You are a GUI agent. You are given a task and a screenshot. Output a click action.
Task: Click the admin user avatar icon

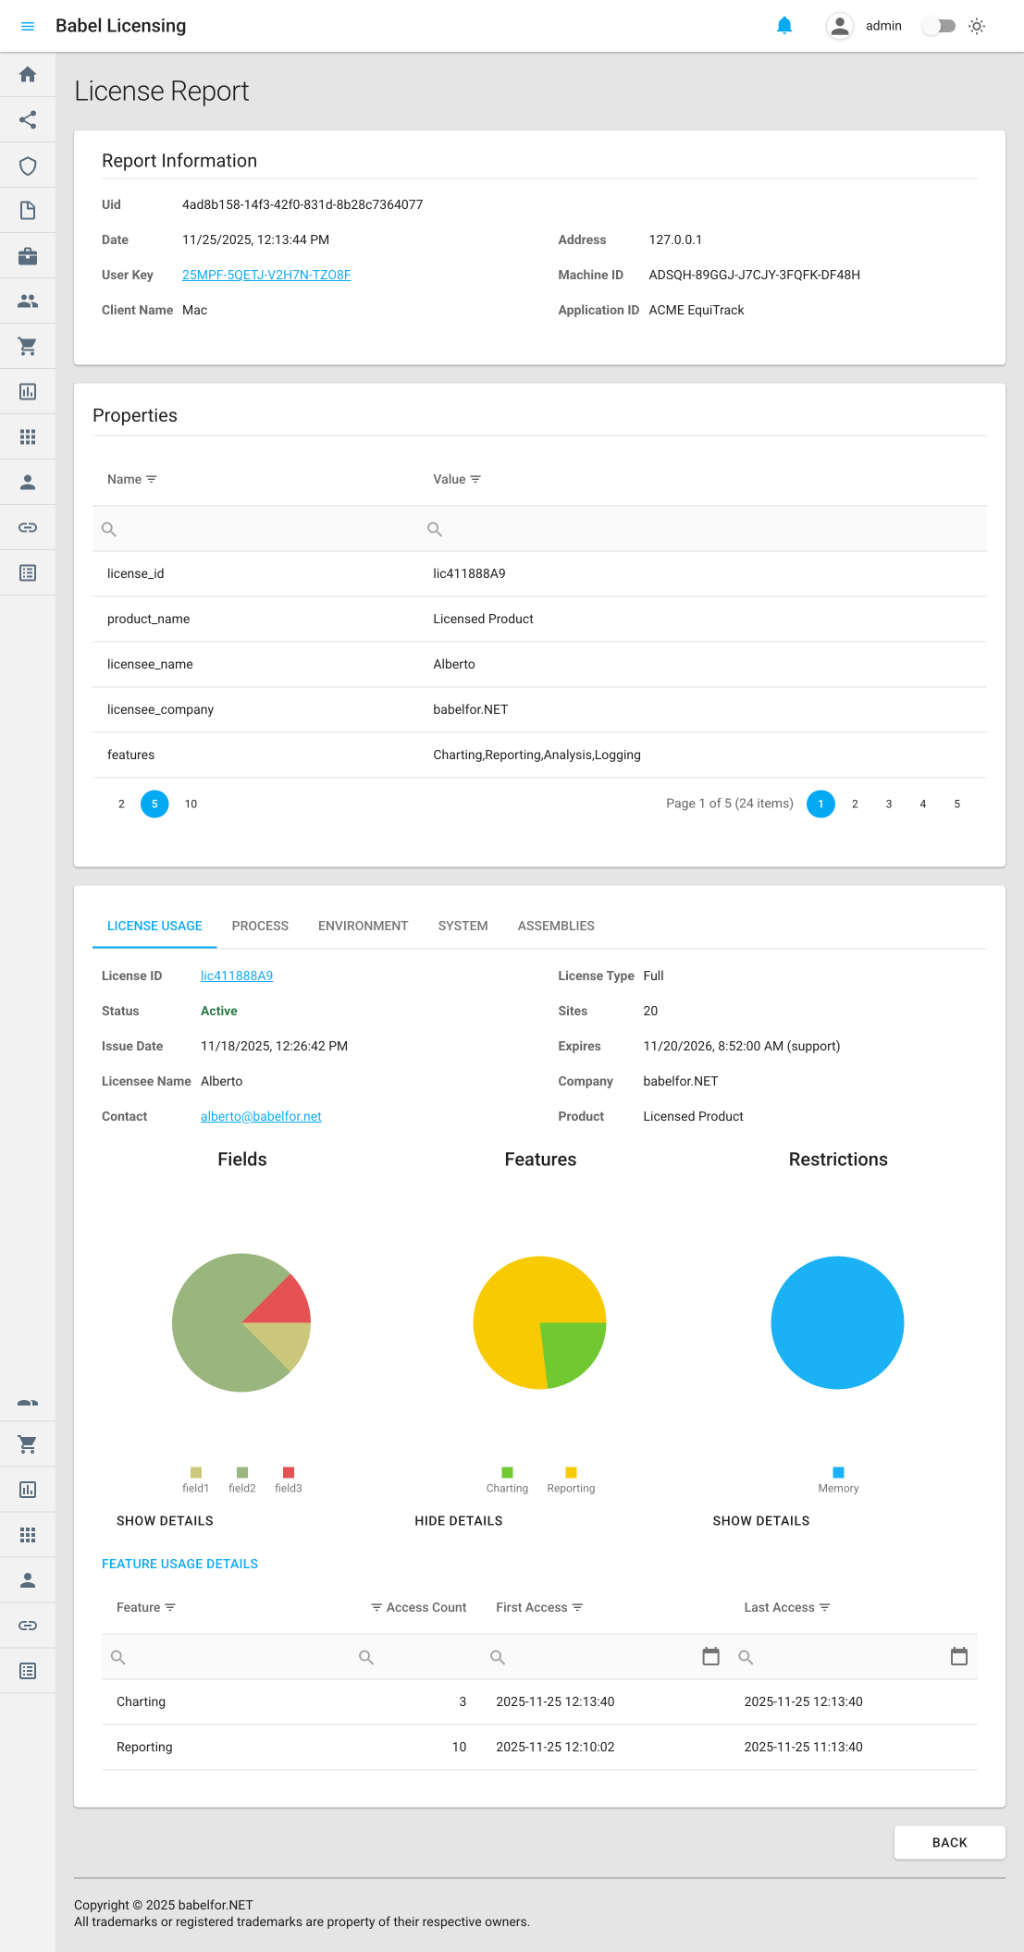click(840, 26)
